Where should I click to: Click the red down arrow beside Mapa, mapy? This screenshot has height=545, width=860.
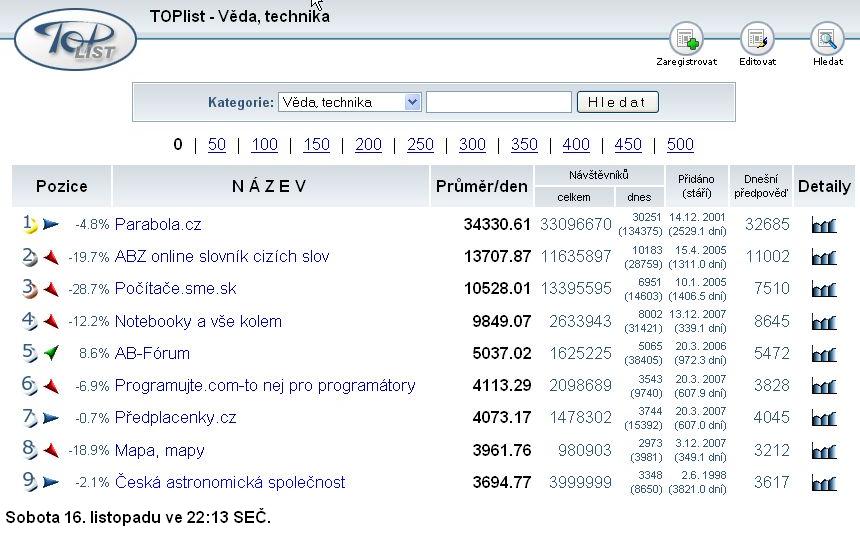(x=51, y=450)
